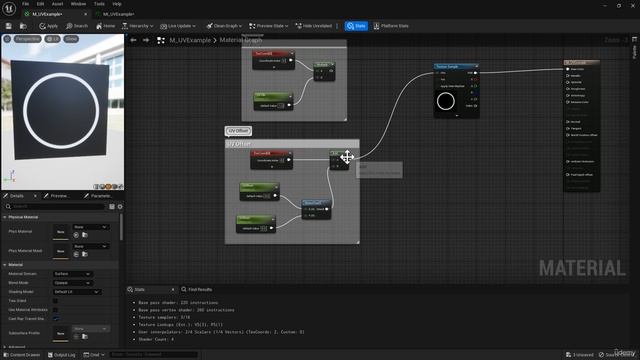
Task: Collapse the Material section
Action: (5, 265)
